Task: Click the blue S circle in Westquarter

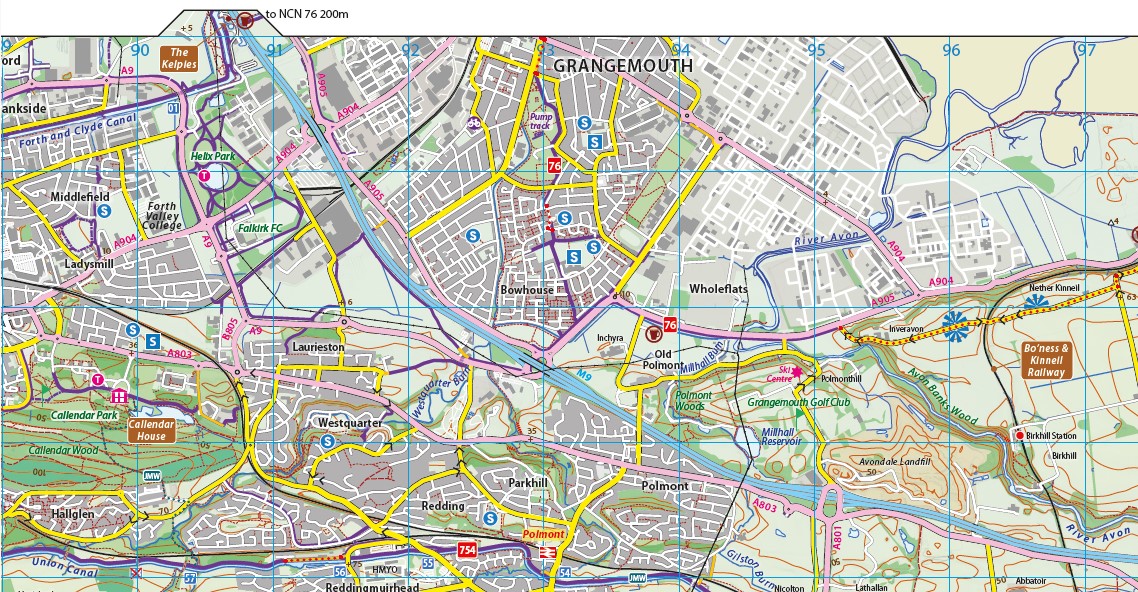Action: [x=327, y=441]
